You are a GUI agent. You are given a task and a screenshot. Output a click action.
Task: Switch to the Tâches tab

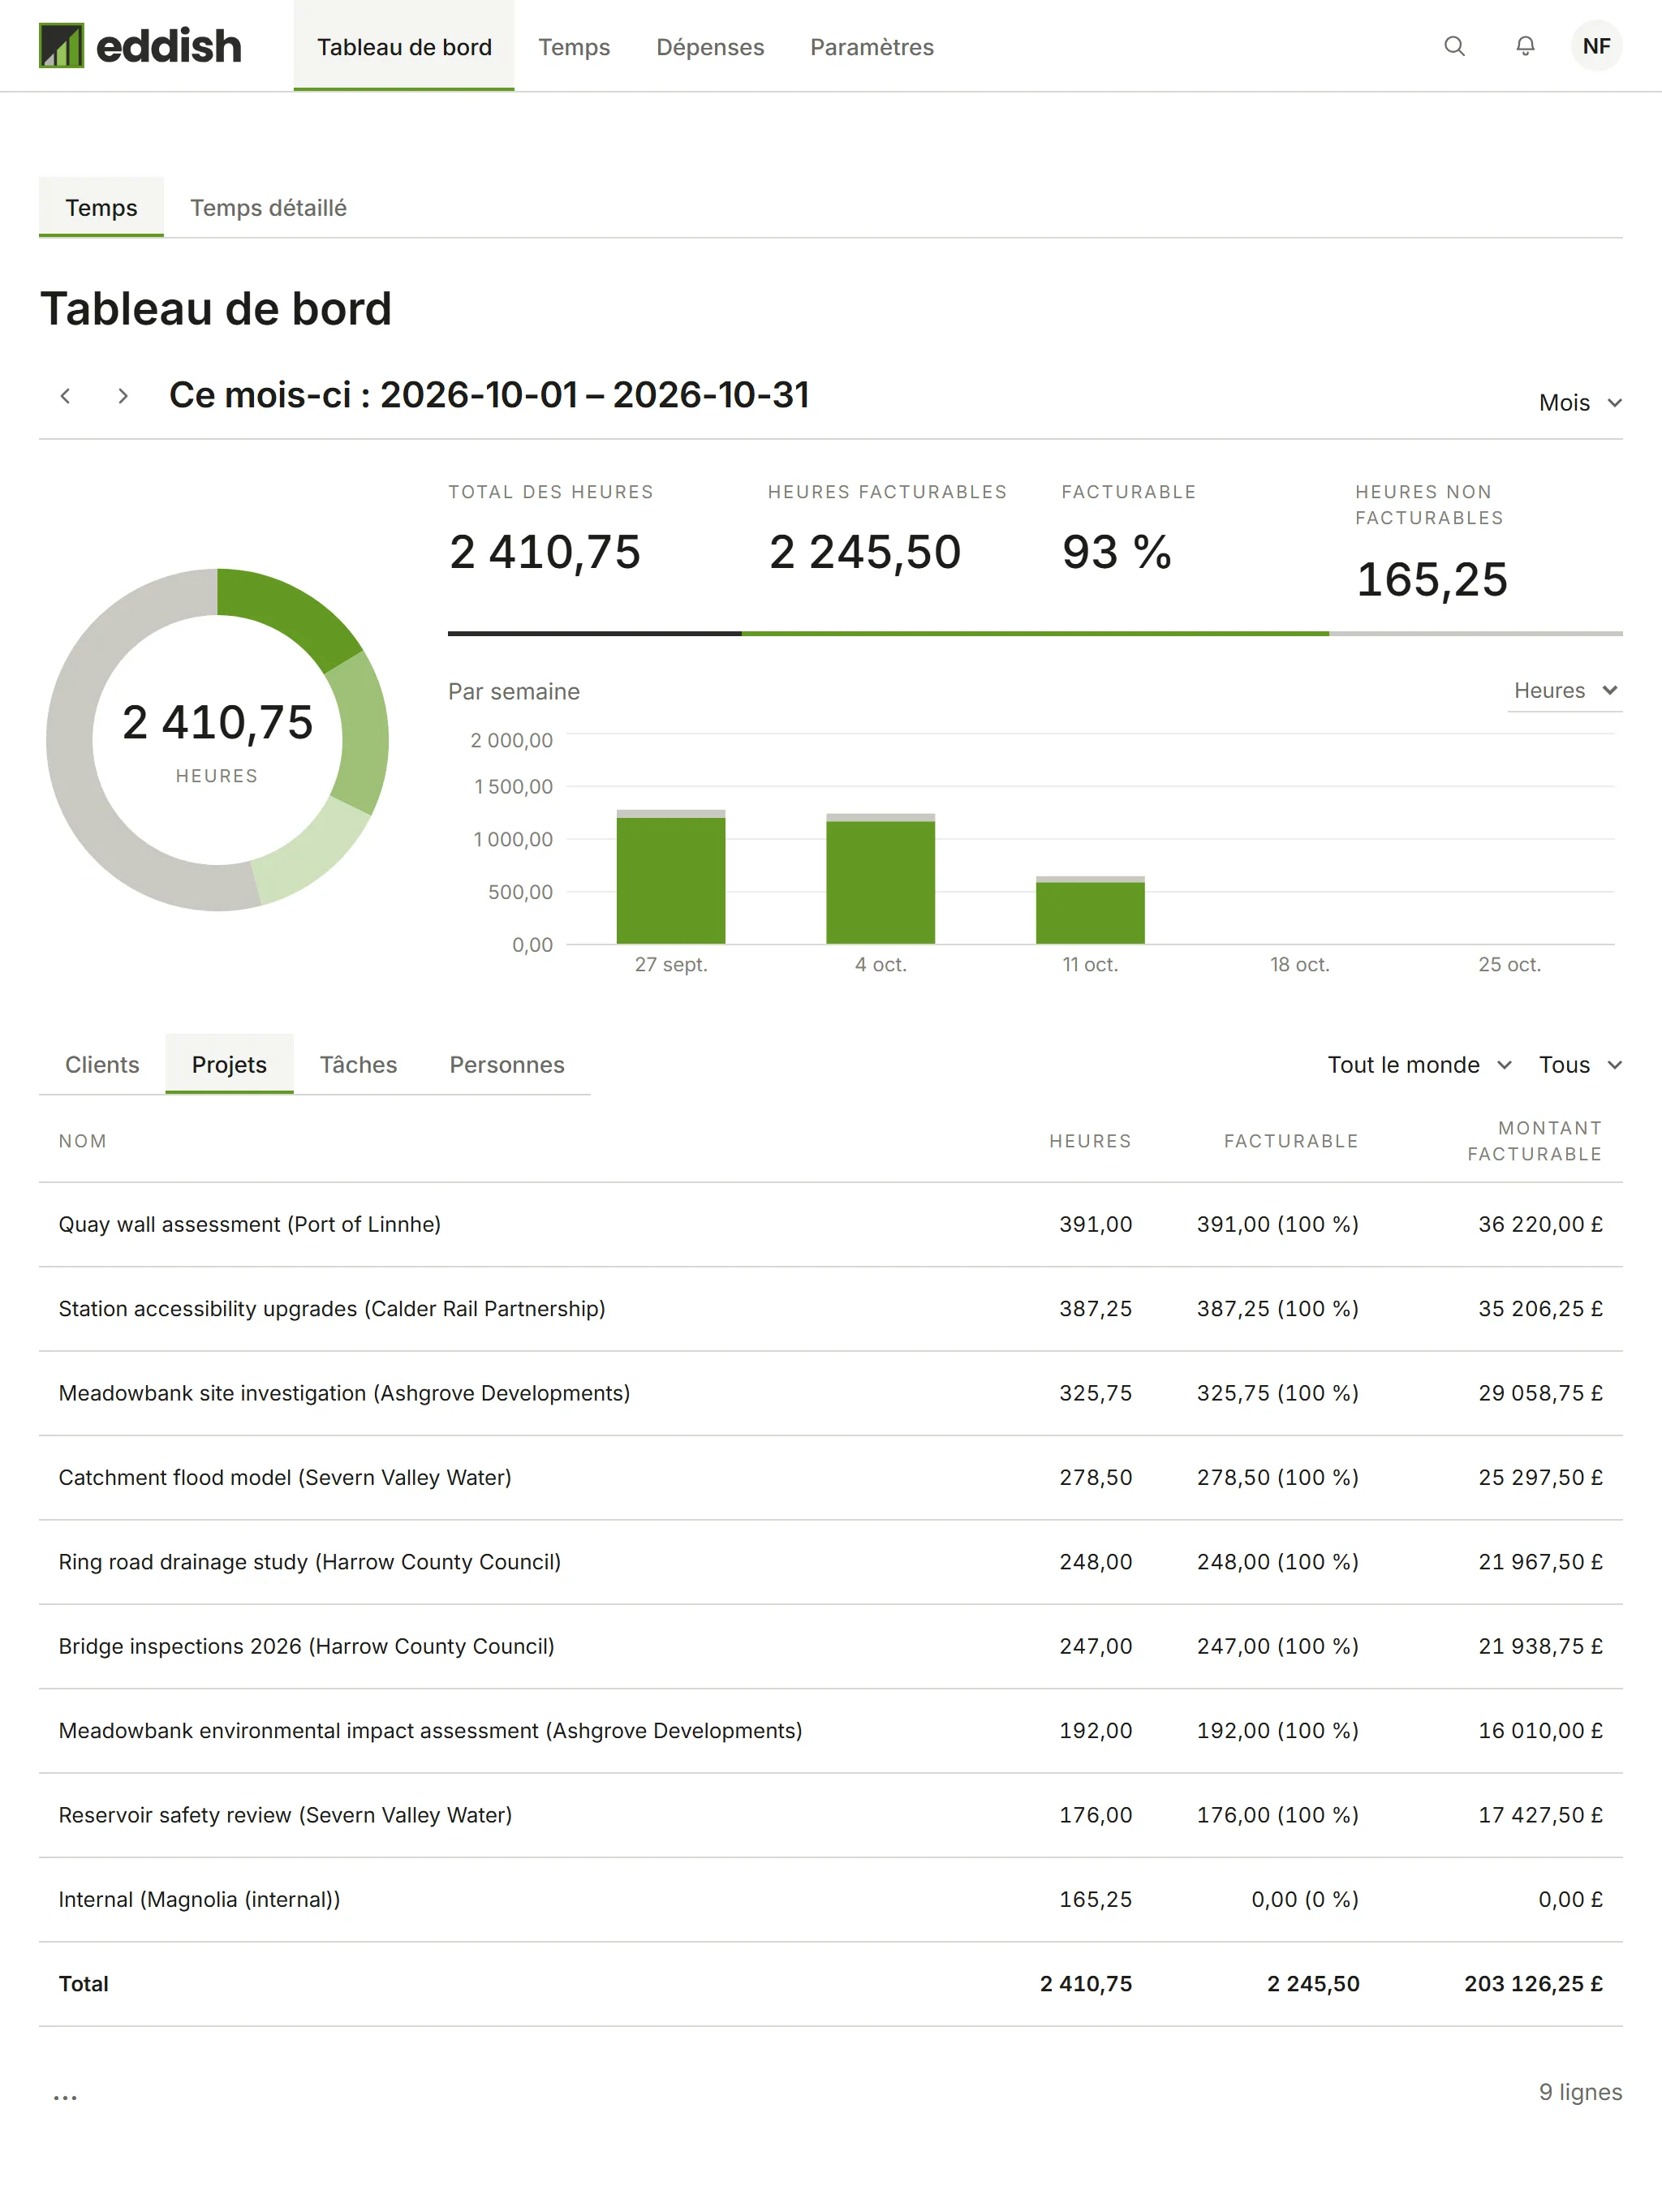click(x=358, y=1065)
